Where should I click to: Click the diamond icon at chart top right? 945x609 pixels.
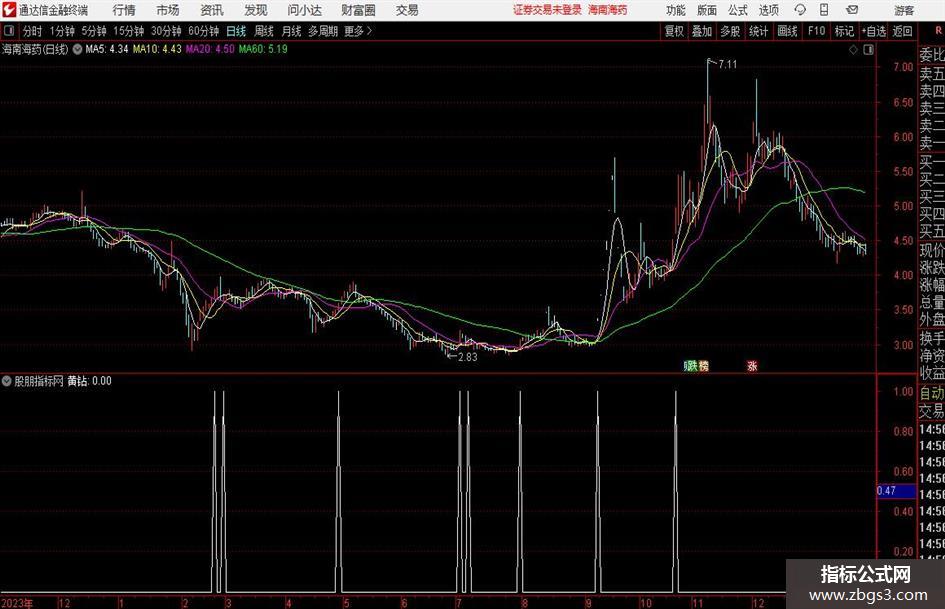(853, 50)
